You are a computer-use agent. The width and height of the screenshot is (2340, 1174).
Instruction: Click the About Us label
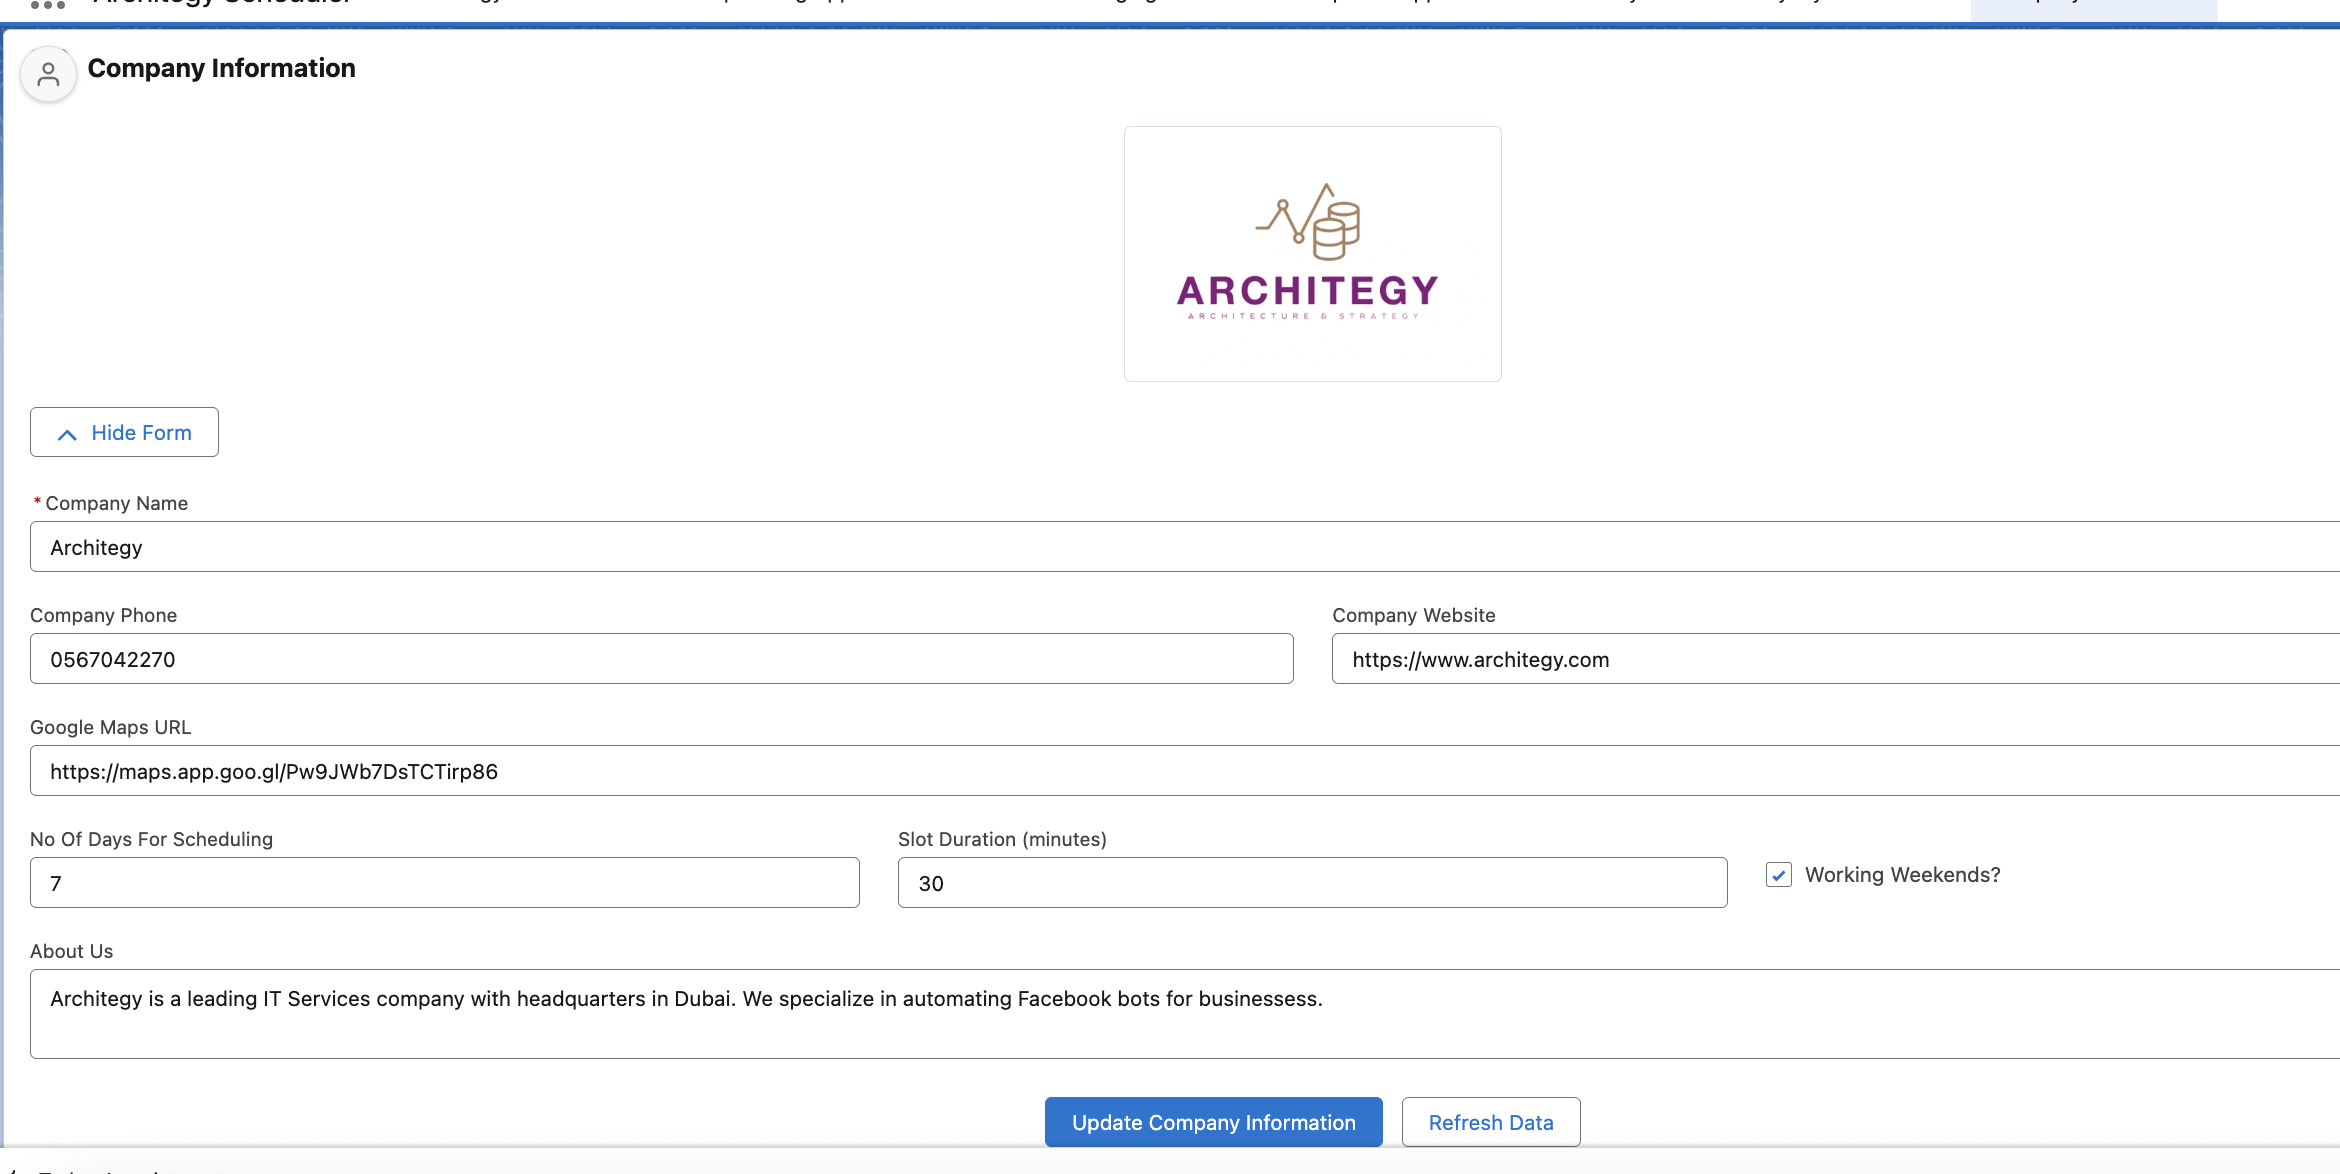click(x=71, y=951)
